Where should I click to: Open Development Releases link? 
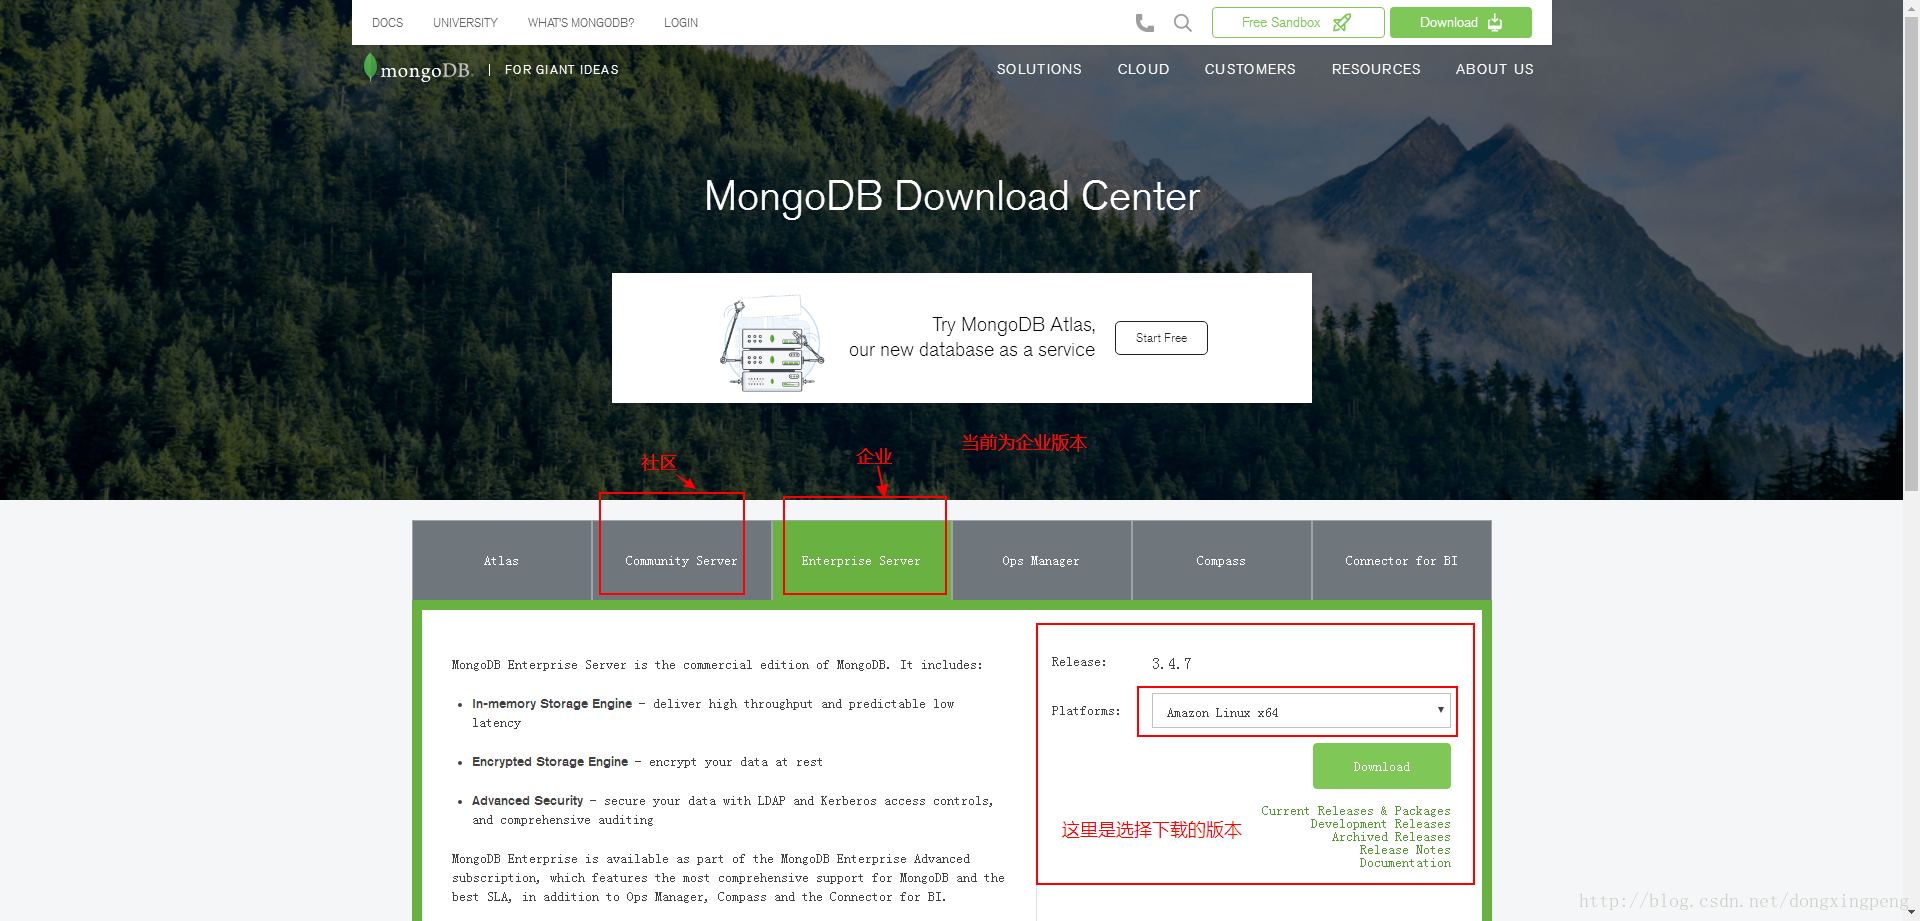(1380, 824)
